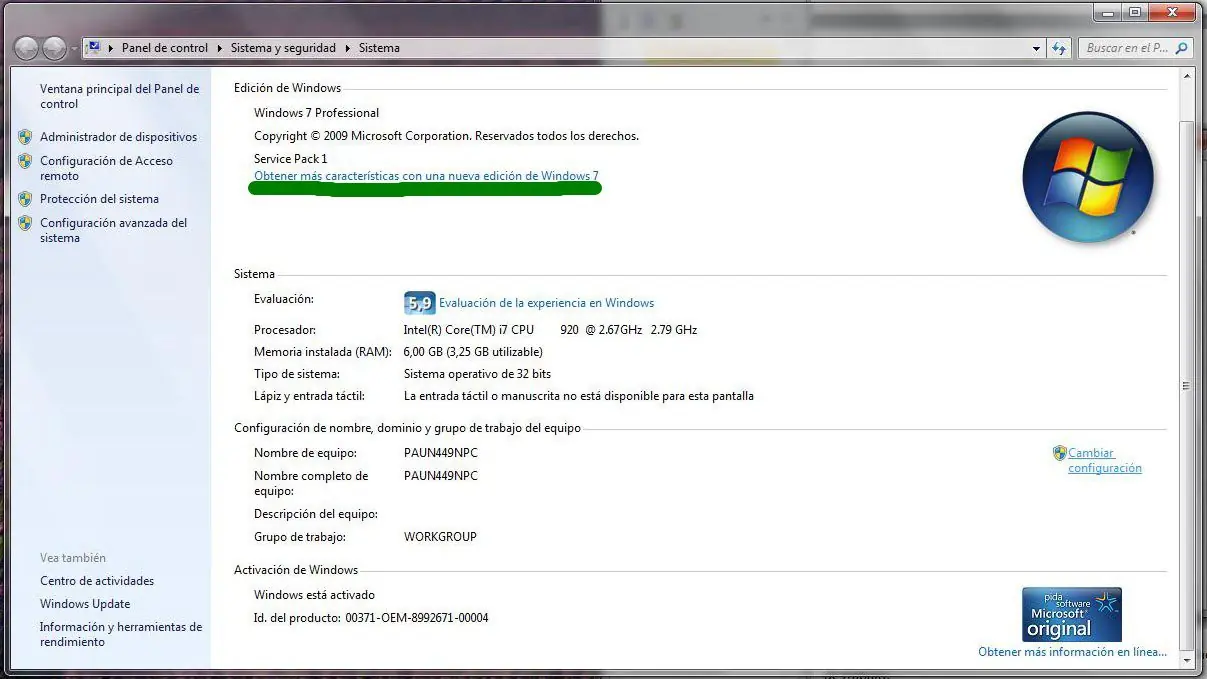Open the Windows Update link
This screenshot has height=679, width=1207.
84,604
